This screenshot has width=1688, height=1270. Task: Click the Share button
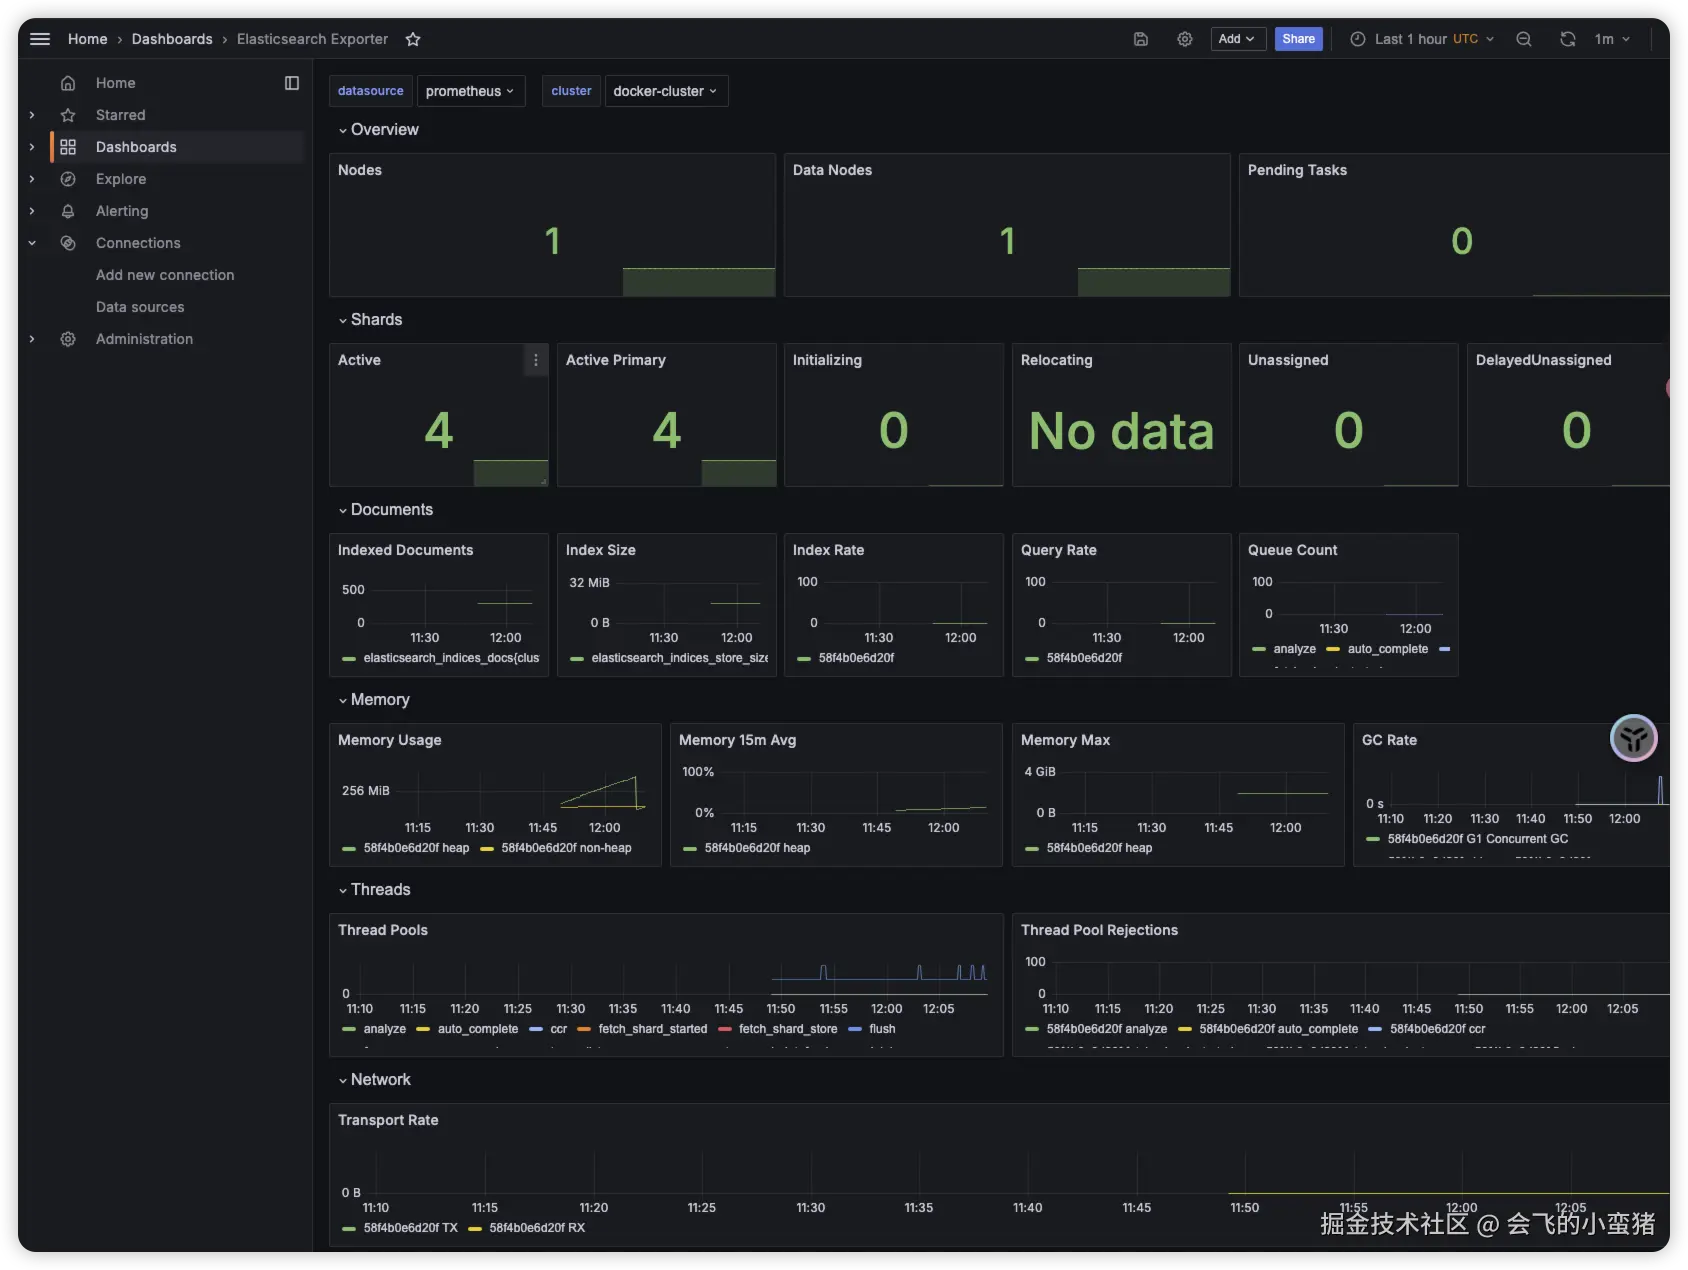coord(1298,39)
